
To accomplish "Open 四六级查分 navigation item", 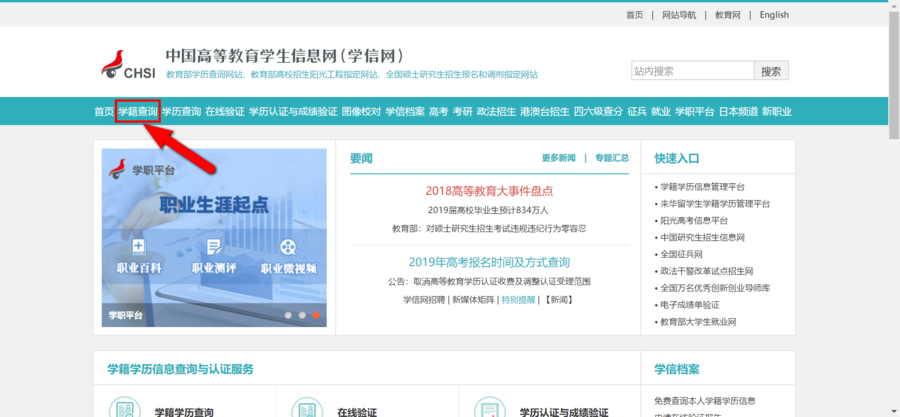I will click(598, 112).
